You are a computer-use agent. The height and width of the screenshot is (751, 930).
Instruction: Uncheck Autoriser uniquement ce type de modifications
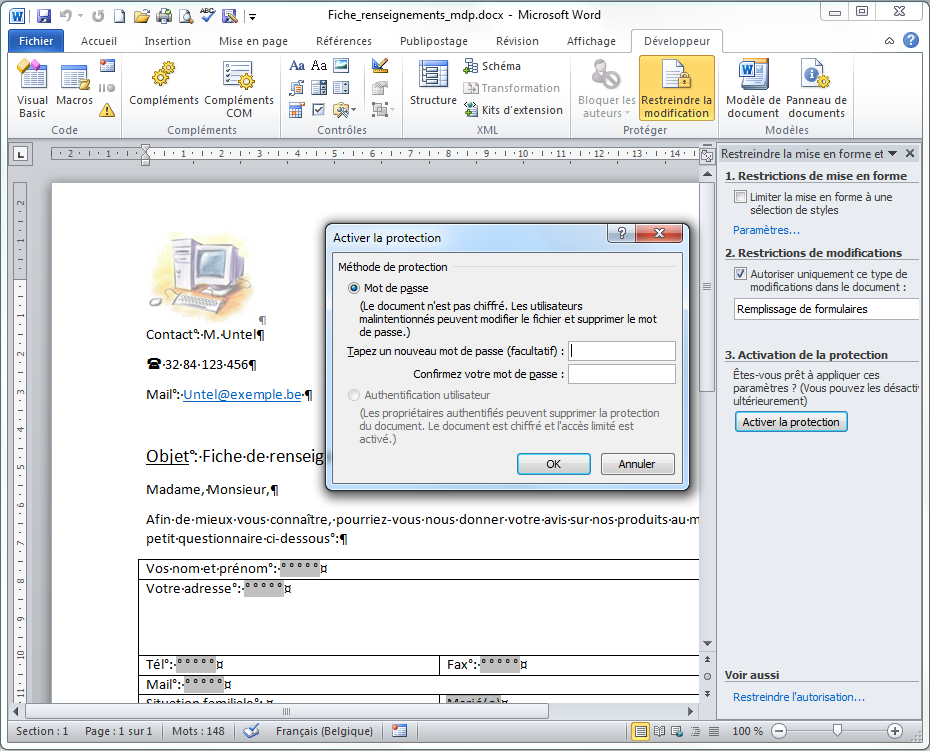pyautogui.click(x=740, y=273)
